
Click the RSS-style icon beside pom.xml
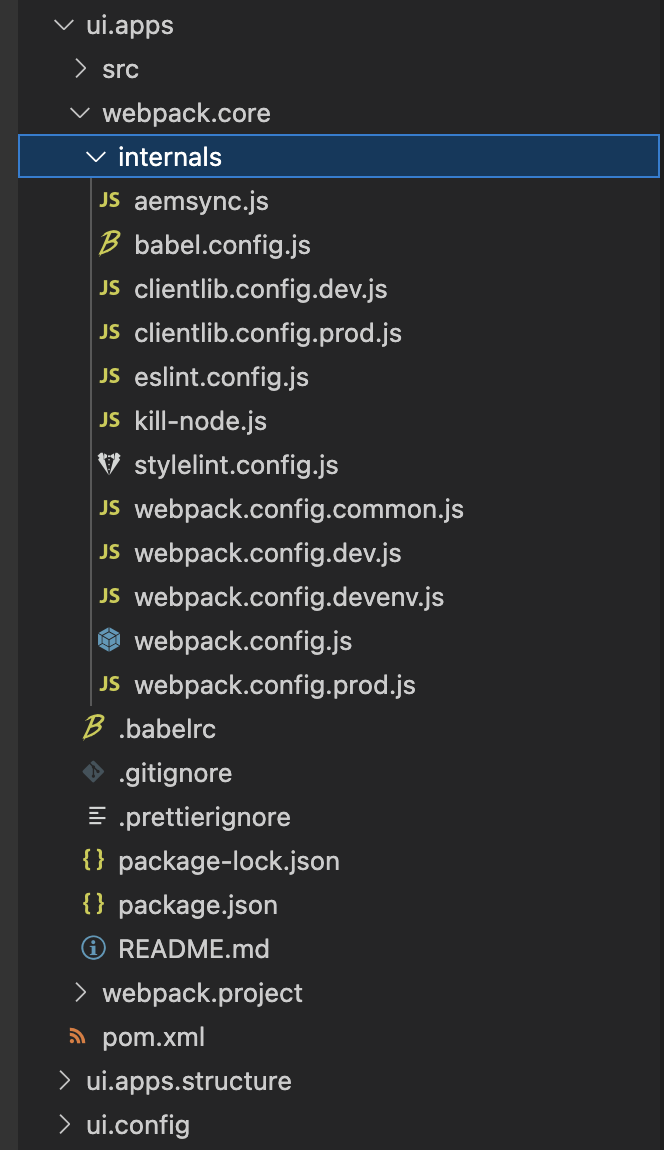[77, 1036]
